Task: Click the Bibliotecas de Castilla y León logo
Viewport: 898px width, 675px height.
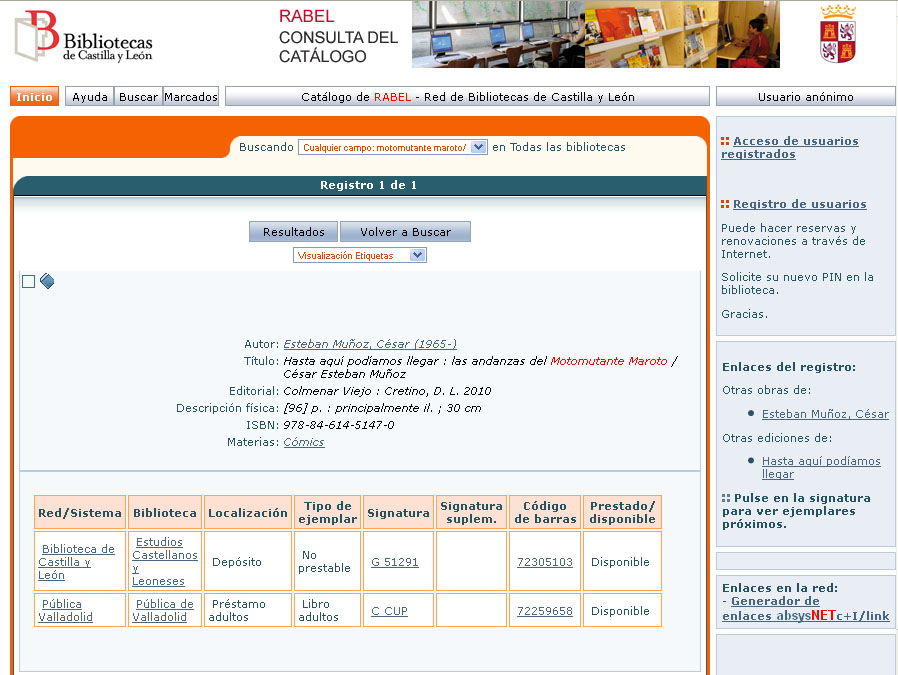Action: [84, 36]
